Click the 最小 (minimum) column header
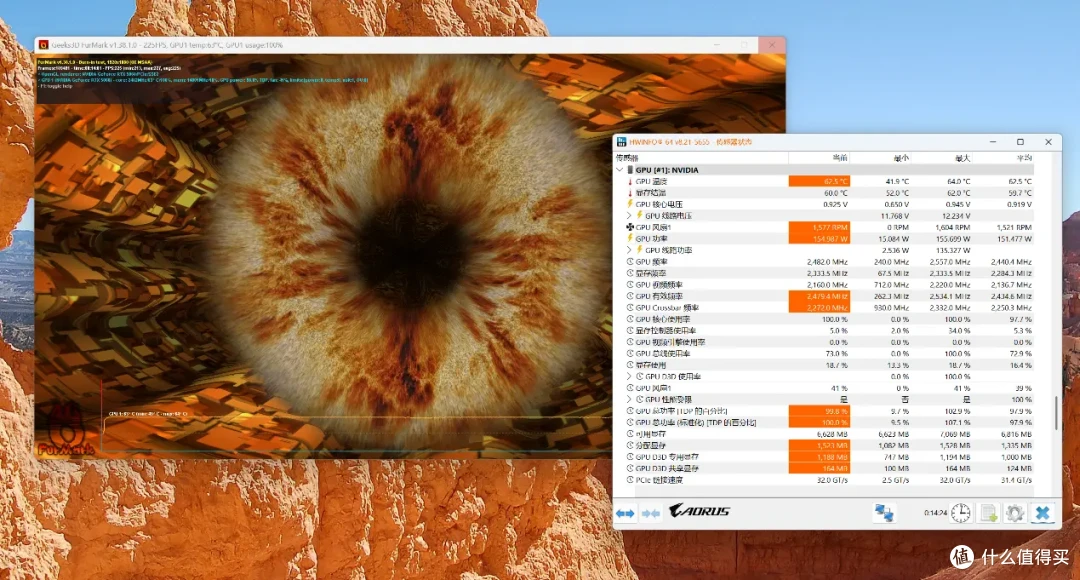This screenshot has height=580, width=1080. click(x=880, y=158)
